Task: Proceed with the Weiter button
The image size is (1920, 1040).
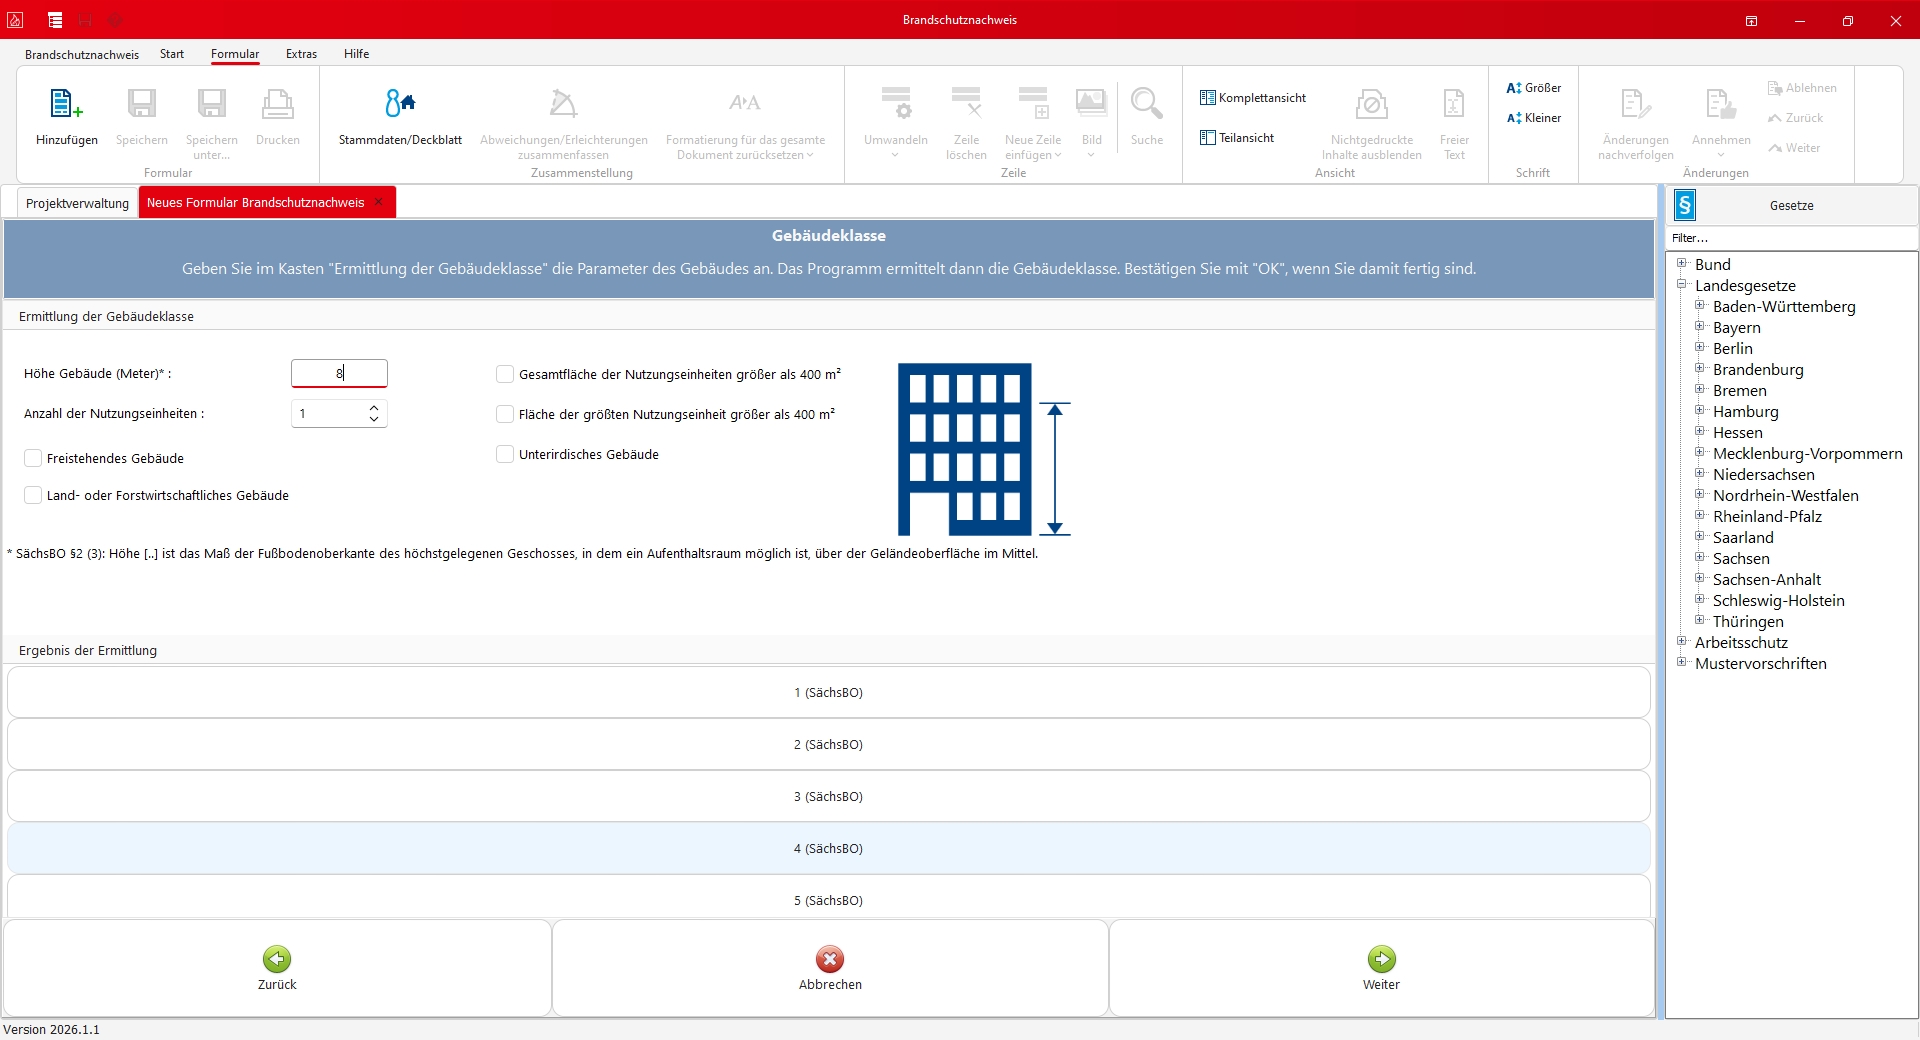Action: [1381, 968]
